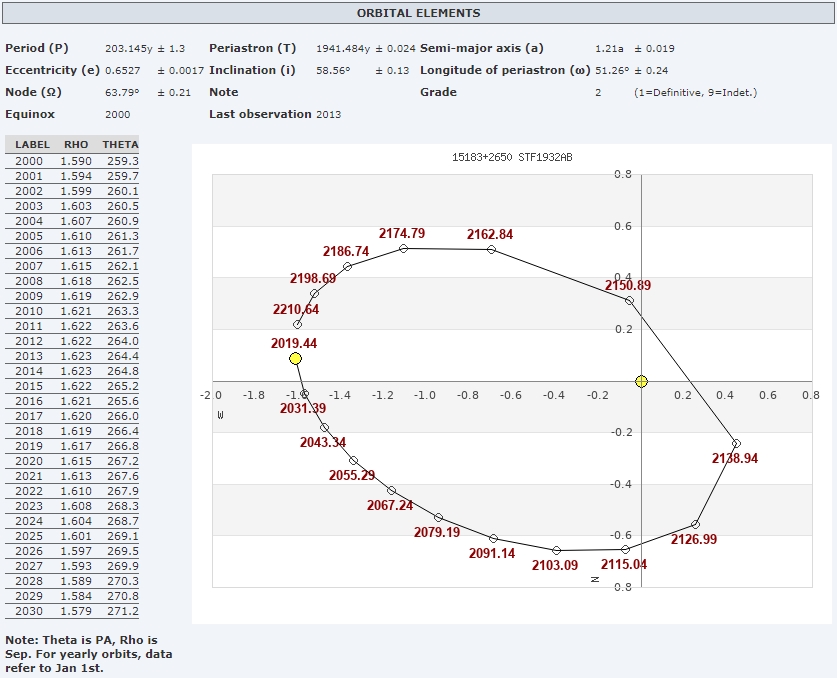This screenshot has width=837, height=678.
Task: Click the 2091.14 epoch label on plot
Action: pos(492,553)
